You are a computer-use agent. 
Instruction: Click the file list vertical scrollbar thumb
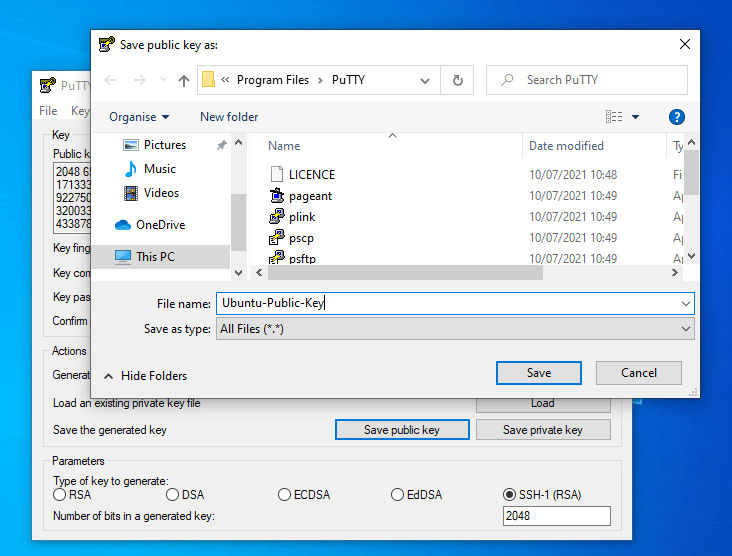click(692, 173)
